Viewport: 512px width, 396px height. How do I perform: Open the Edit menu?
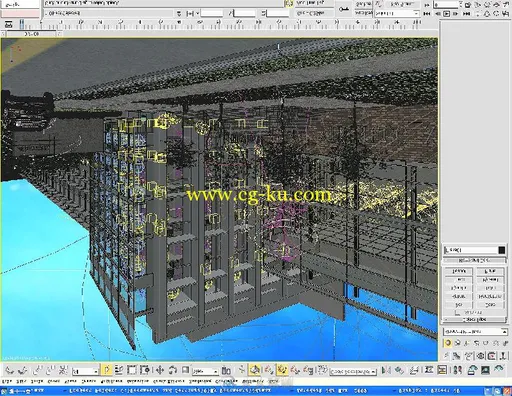(x=22, y=380)
